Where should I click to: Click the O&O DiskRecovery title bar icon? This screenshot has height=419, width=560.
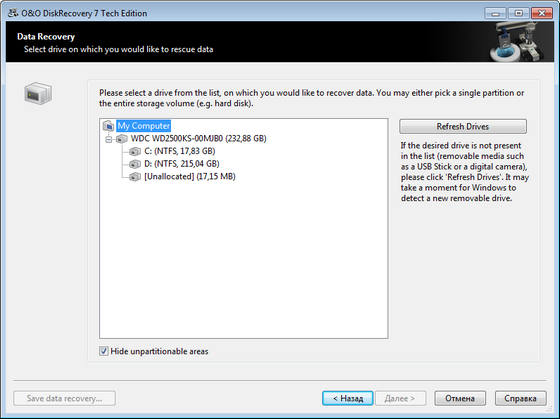coord(13,13)
